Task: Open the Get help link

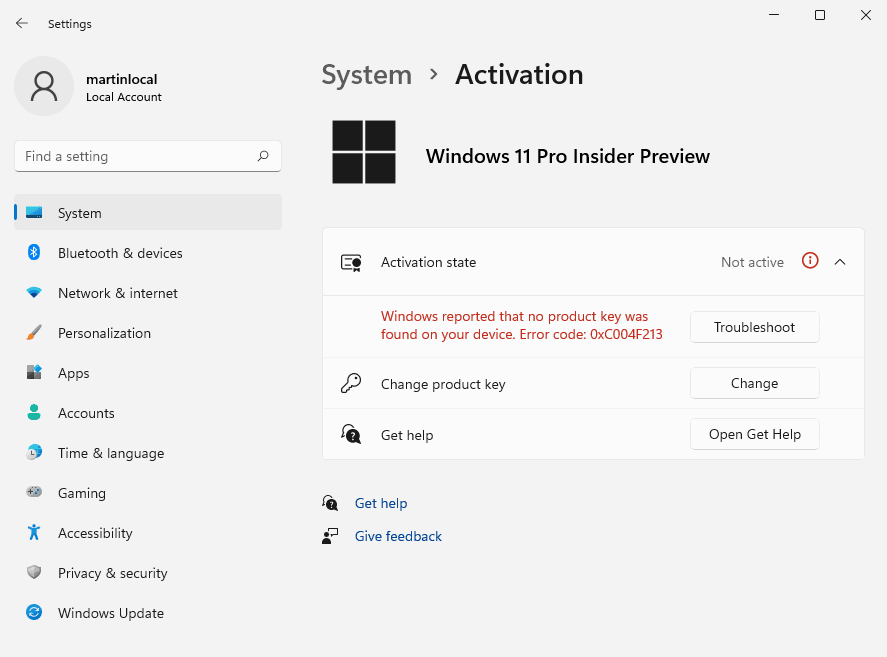Action: [x=381, y=503]
